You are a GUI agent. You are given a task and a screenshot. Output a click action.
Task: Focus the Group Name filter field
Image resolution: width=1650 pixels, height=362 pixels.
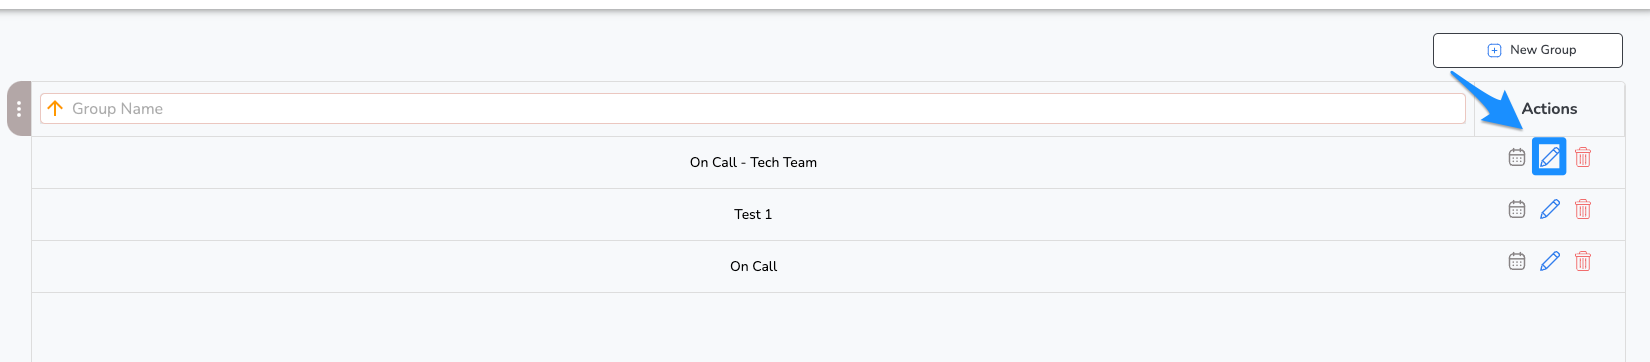[753, 109]
